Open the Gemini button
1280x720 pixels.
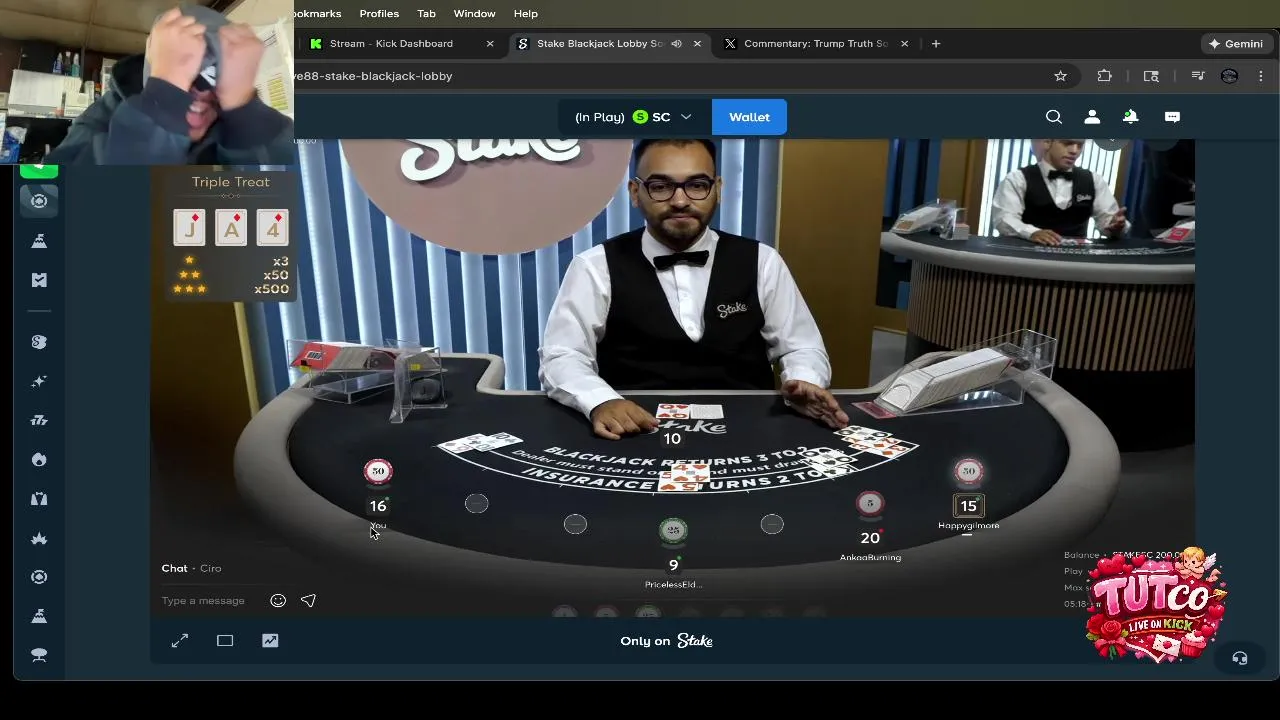[1236, 44]
